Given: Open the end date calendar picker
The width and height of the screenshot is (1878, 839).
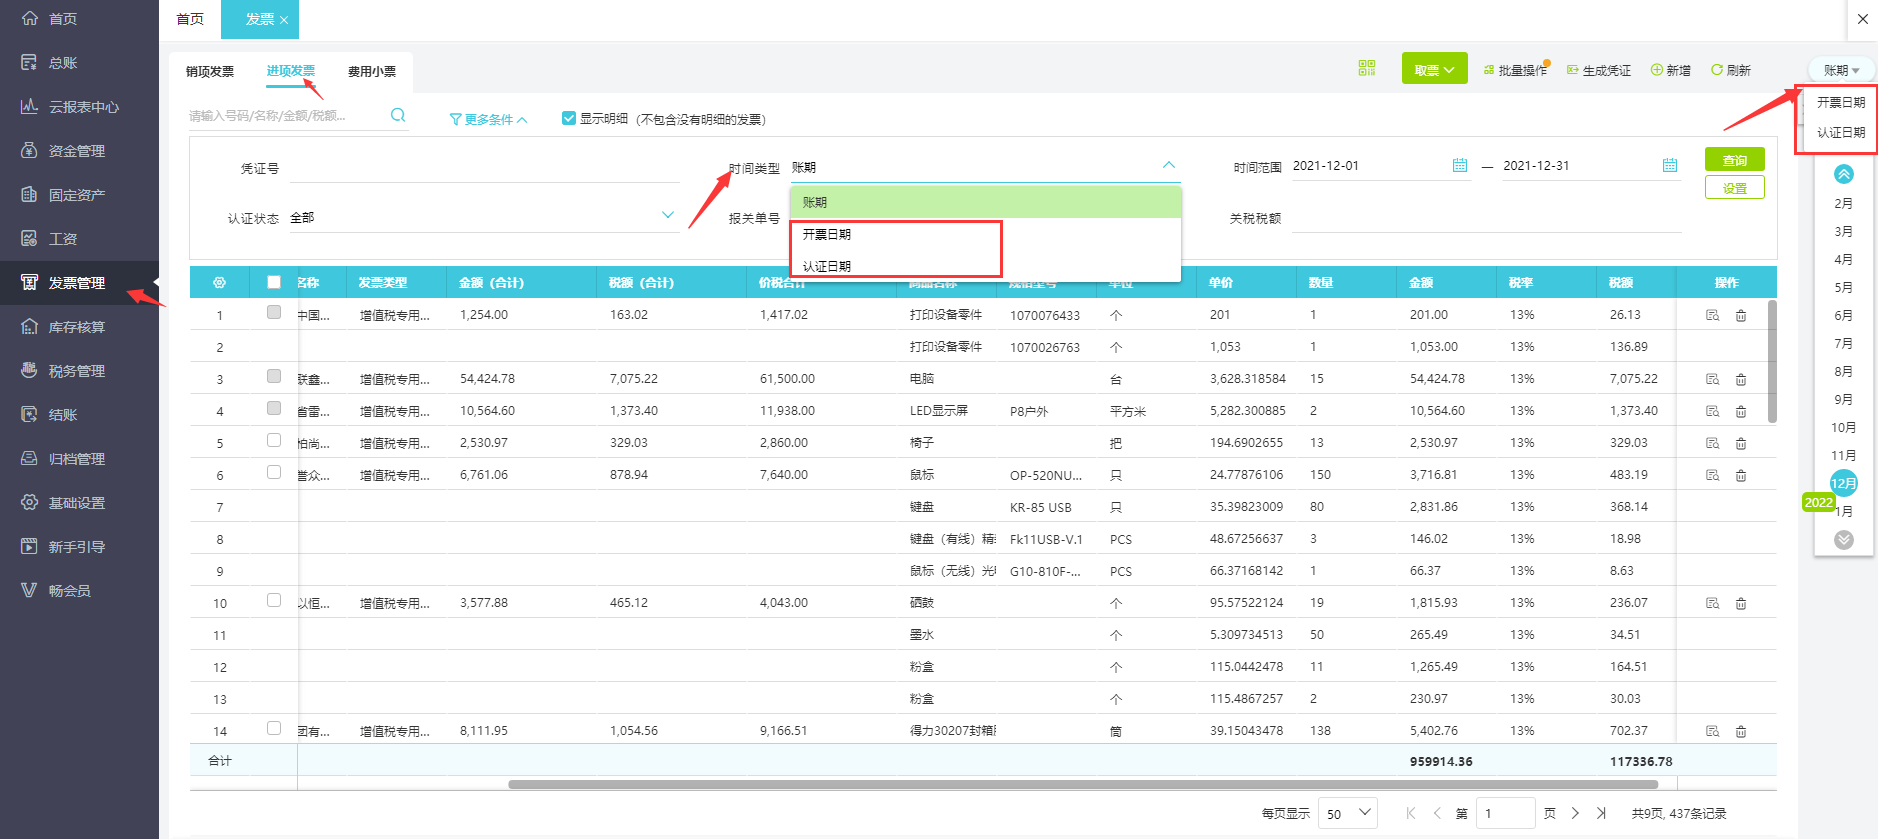Looking at the screenshot, I should pos(1670,165).
